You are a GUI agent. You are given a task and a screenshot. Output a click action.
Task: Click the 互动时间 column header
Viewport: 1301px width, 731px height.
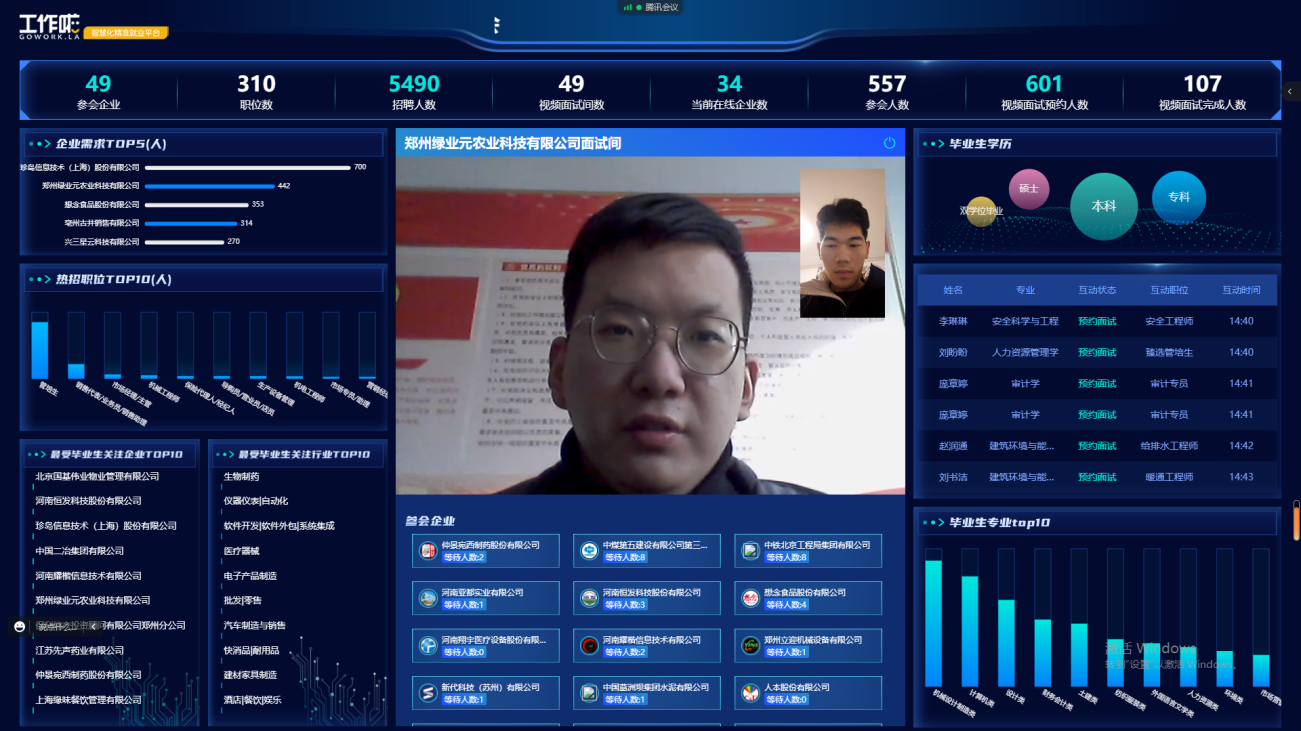[1241, 290]
